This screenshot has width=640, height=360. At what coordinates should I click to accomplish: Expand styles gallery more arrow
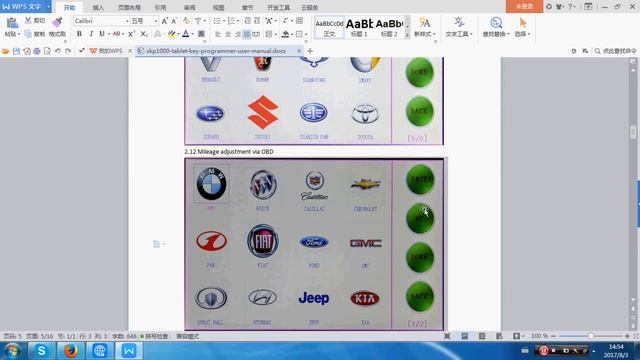click(x=407, y=36)
